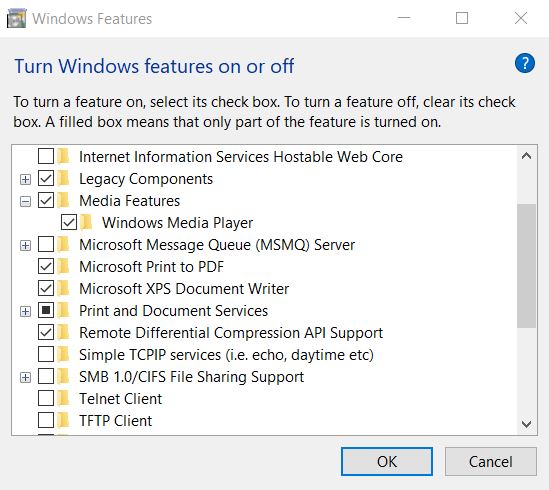Uncheck the Legacy Components checkbox
This screenshot has height=490, width=549.
(46, 179)
